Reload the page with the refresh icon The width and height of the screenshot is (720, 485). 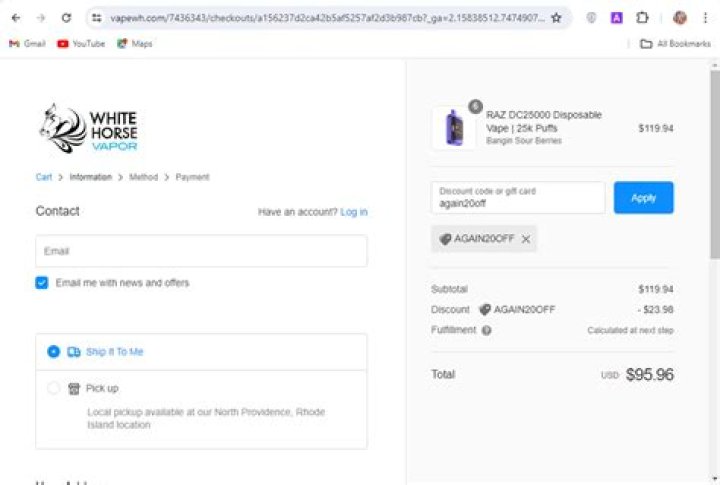click(x=66, y=18)
